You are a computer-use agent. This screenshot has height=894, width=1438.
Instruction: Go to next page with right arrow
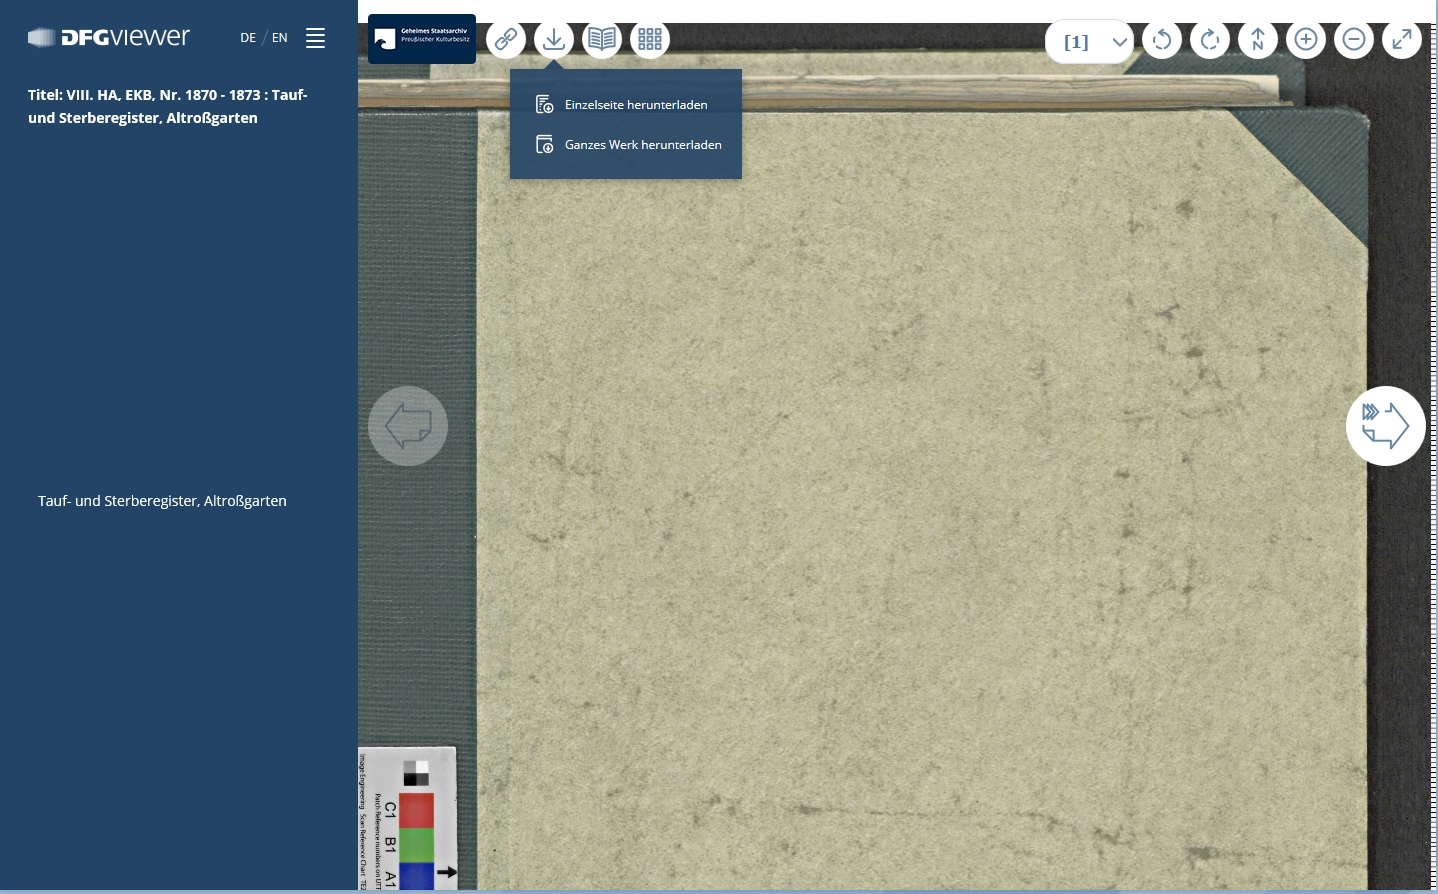point(1386,425)
